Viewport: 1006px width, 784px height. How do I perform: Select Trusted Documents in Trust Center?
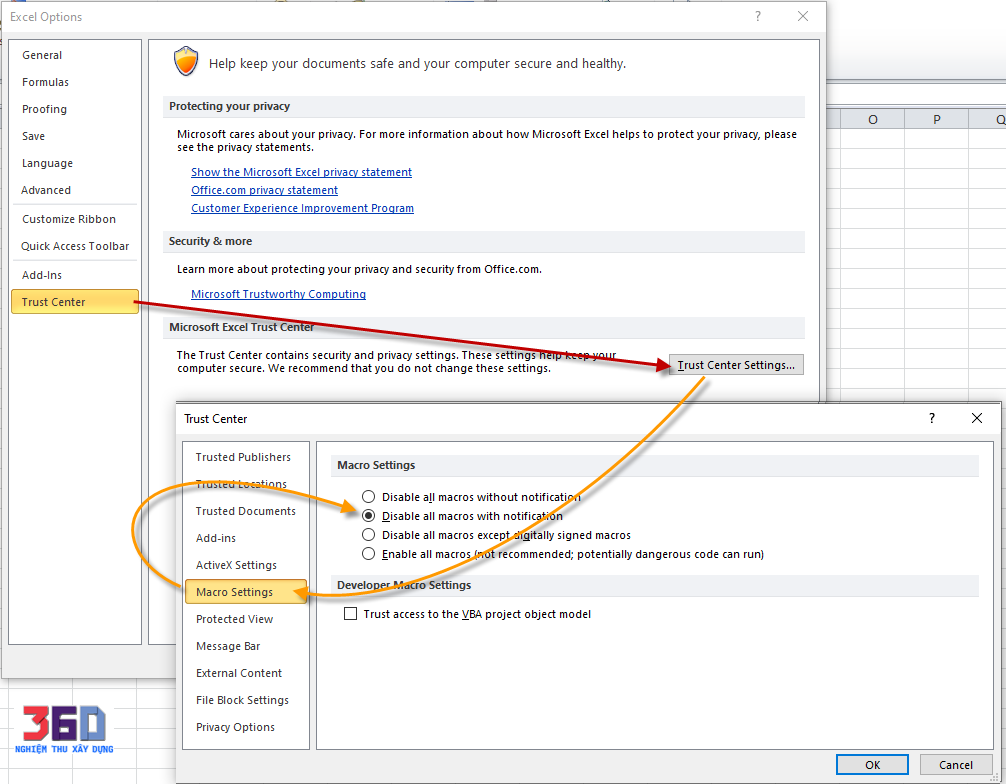246,511
